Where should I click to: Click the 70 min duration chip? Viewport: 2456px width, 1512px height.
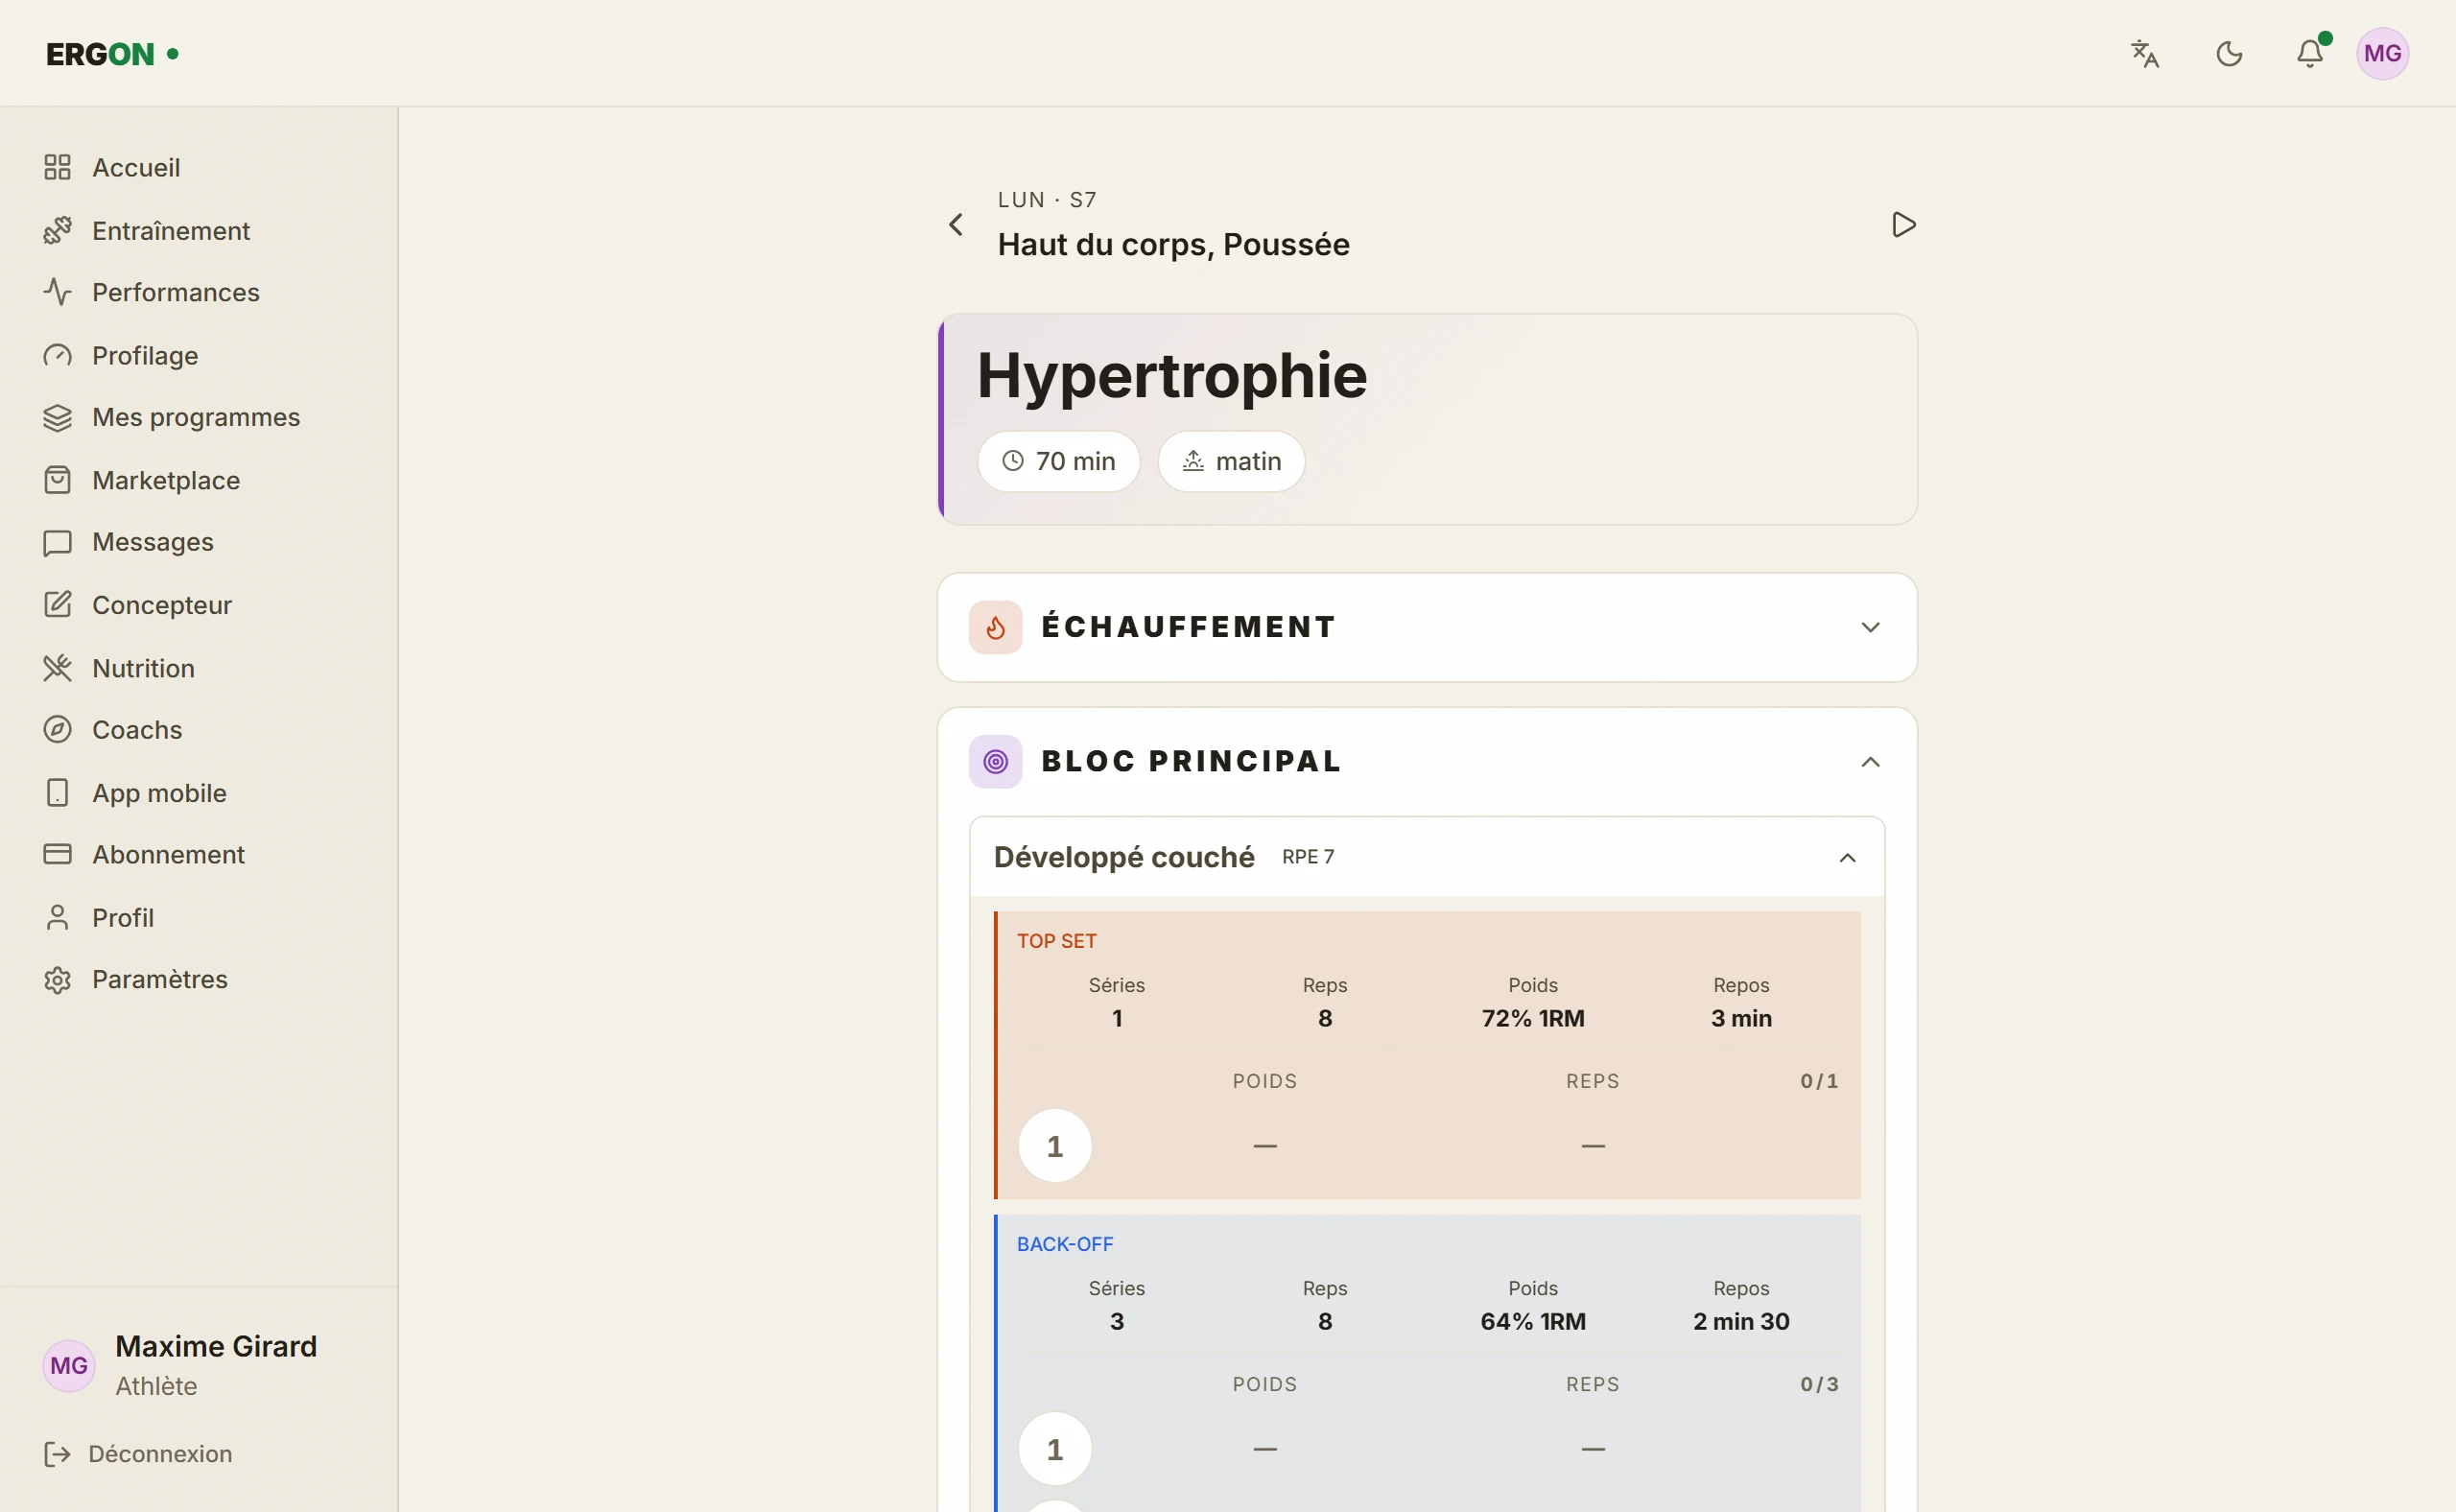pyautogui.click(x=1058, y=461)
